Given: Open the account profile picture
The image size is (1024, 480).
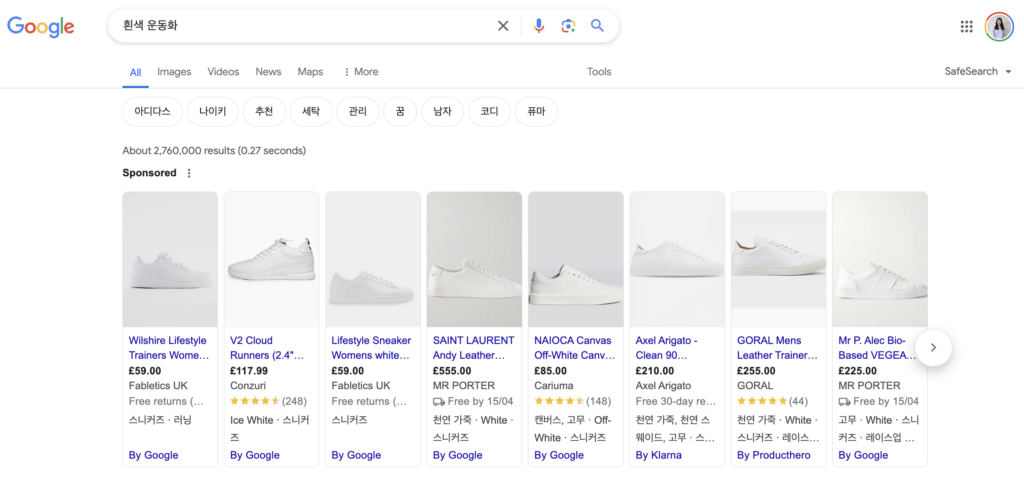Looking at the screenshot, I should [x=999, y=27].
